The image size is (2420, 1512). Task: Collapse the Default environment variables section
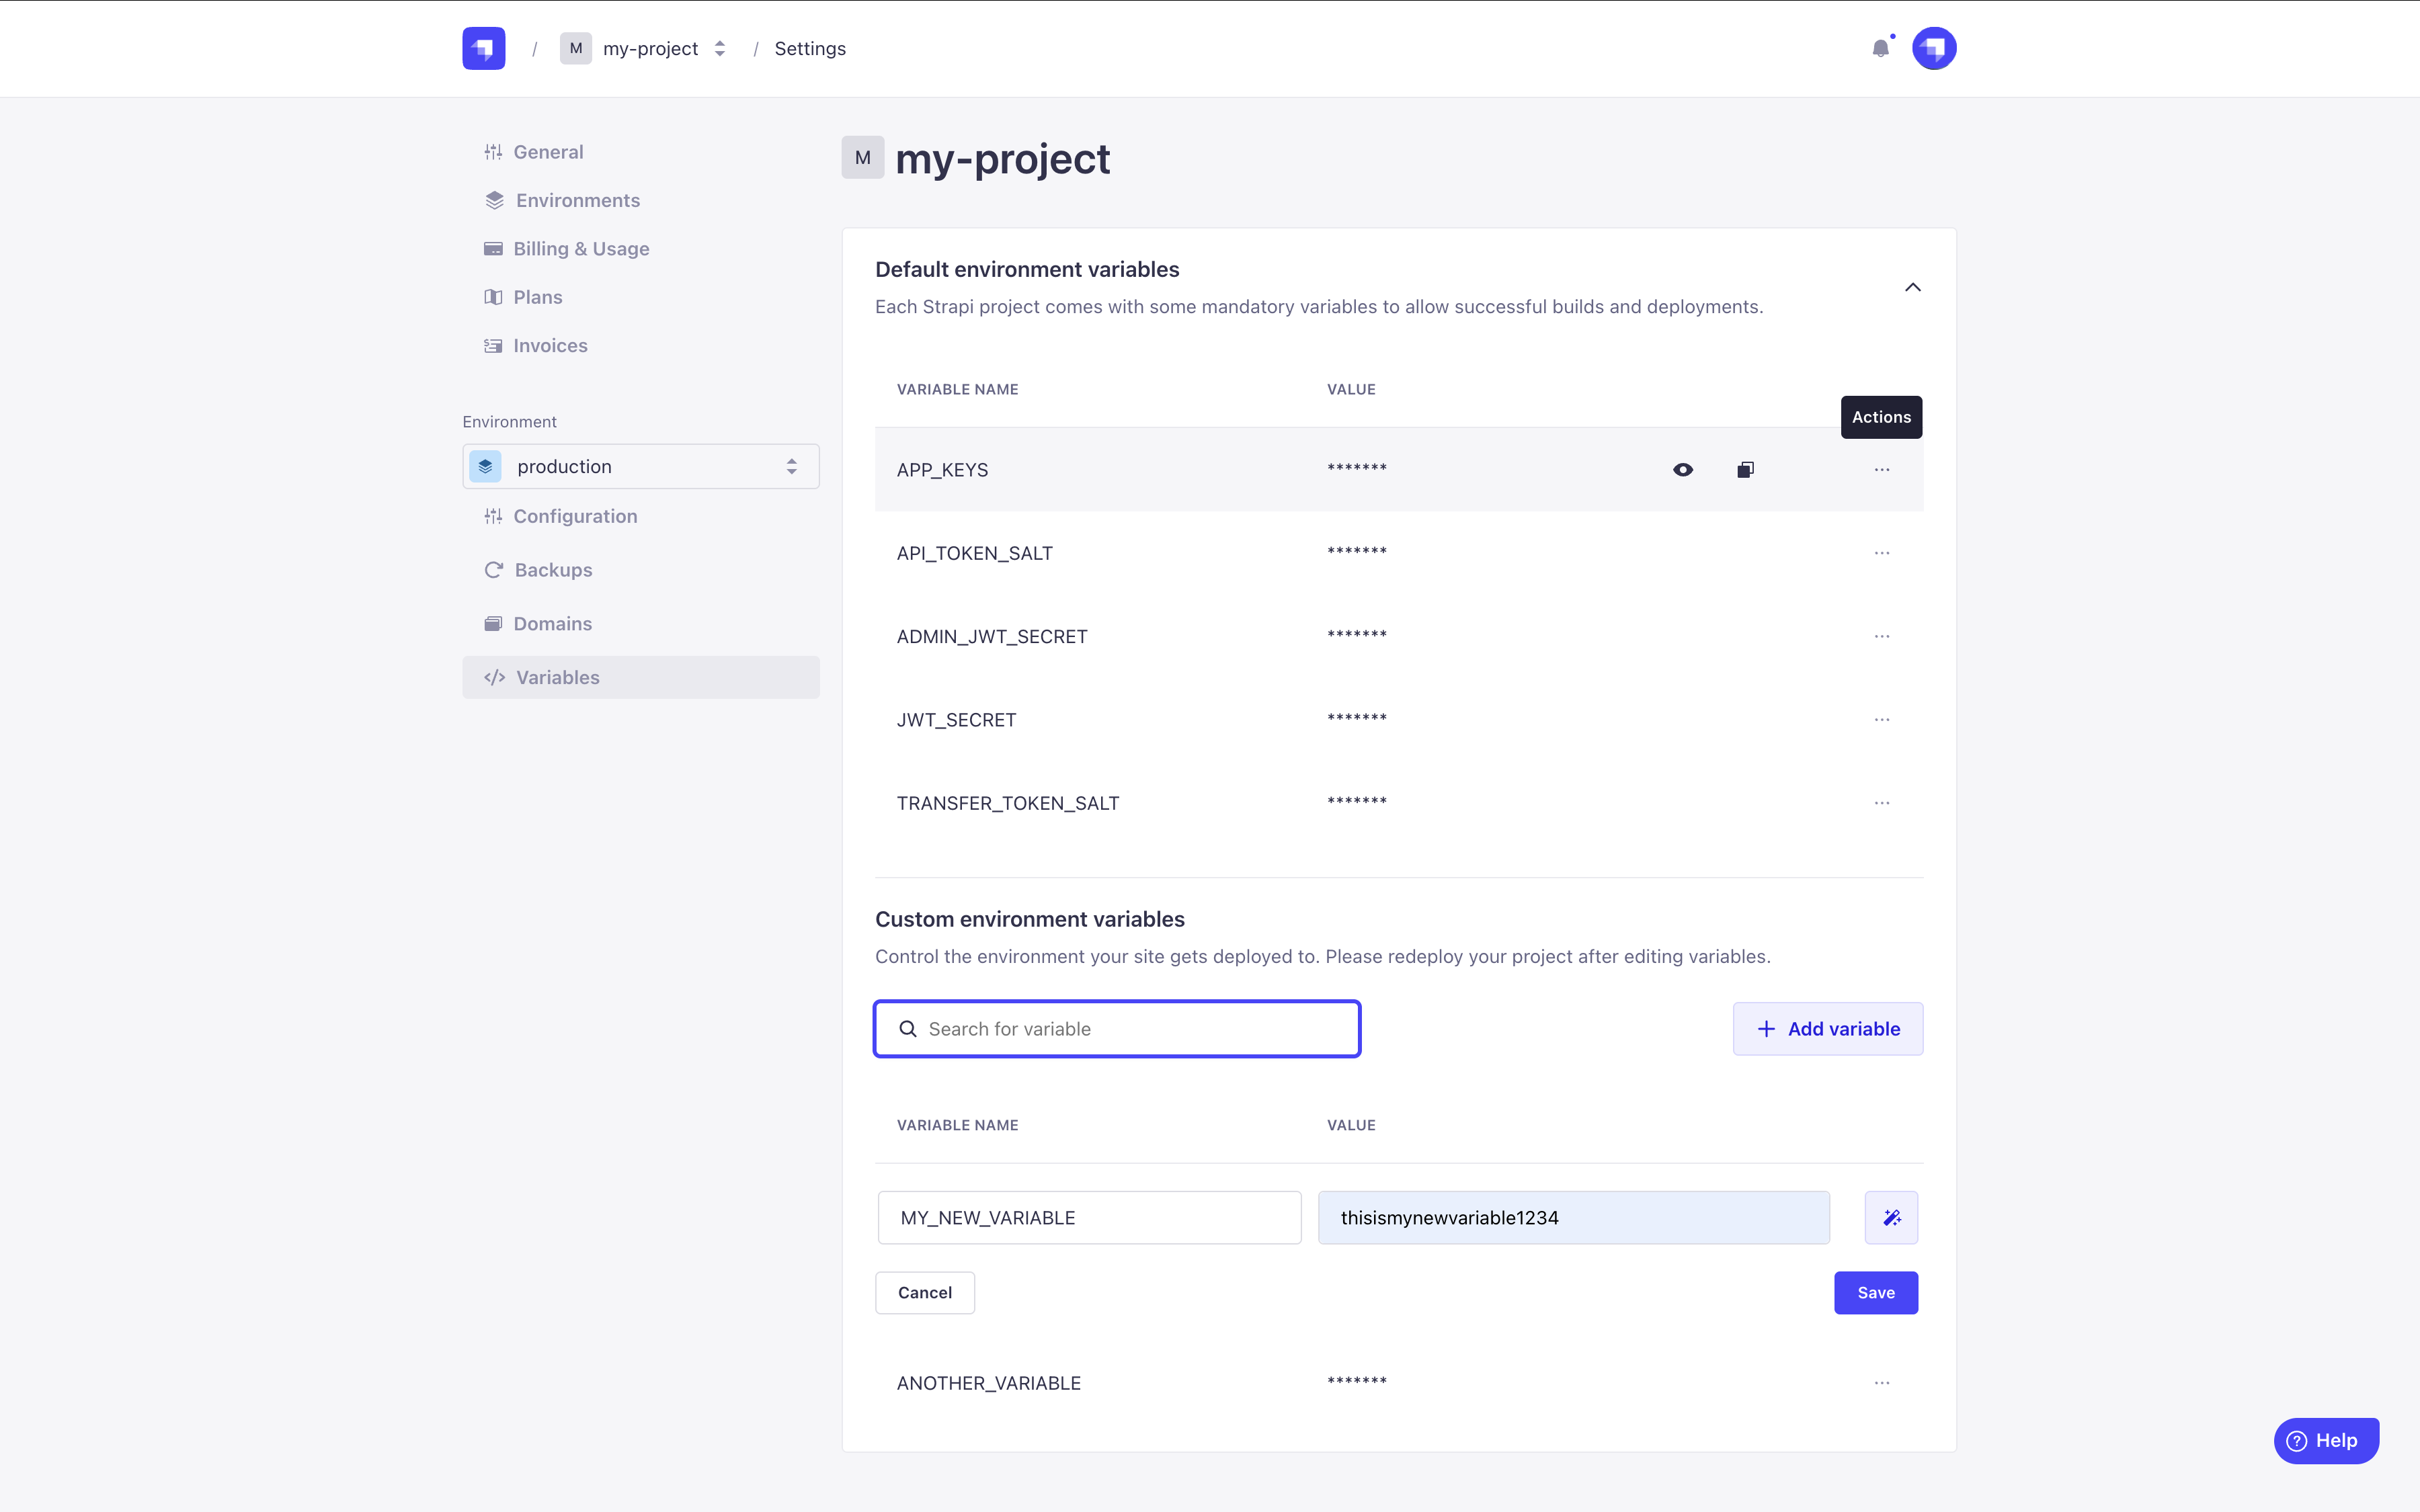point(1912,287)
